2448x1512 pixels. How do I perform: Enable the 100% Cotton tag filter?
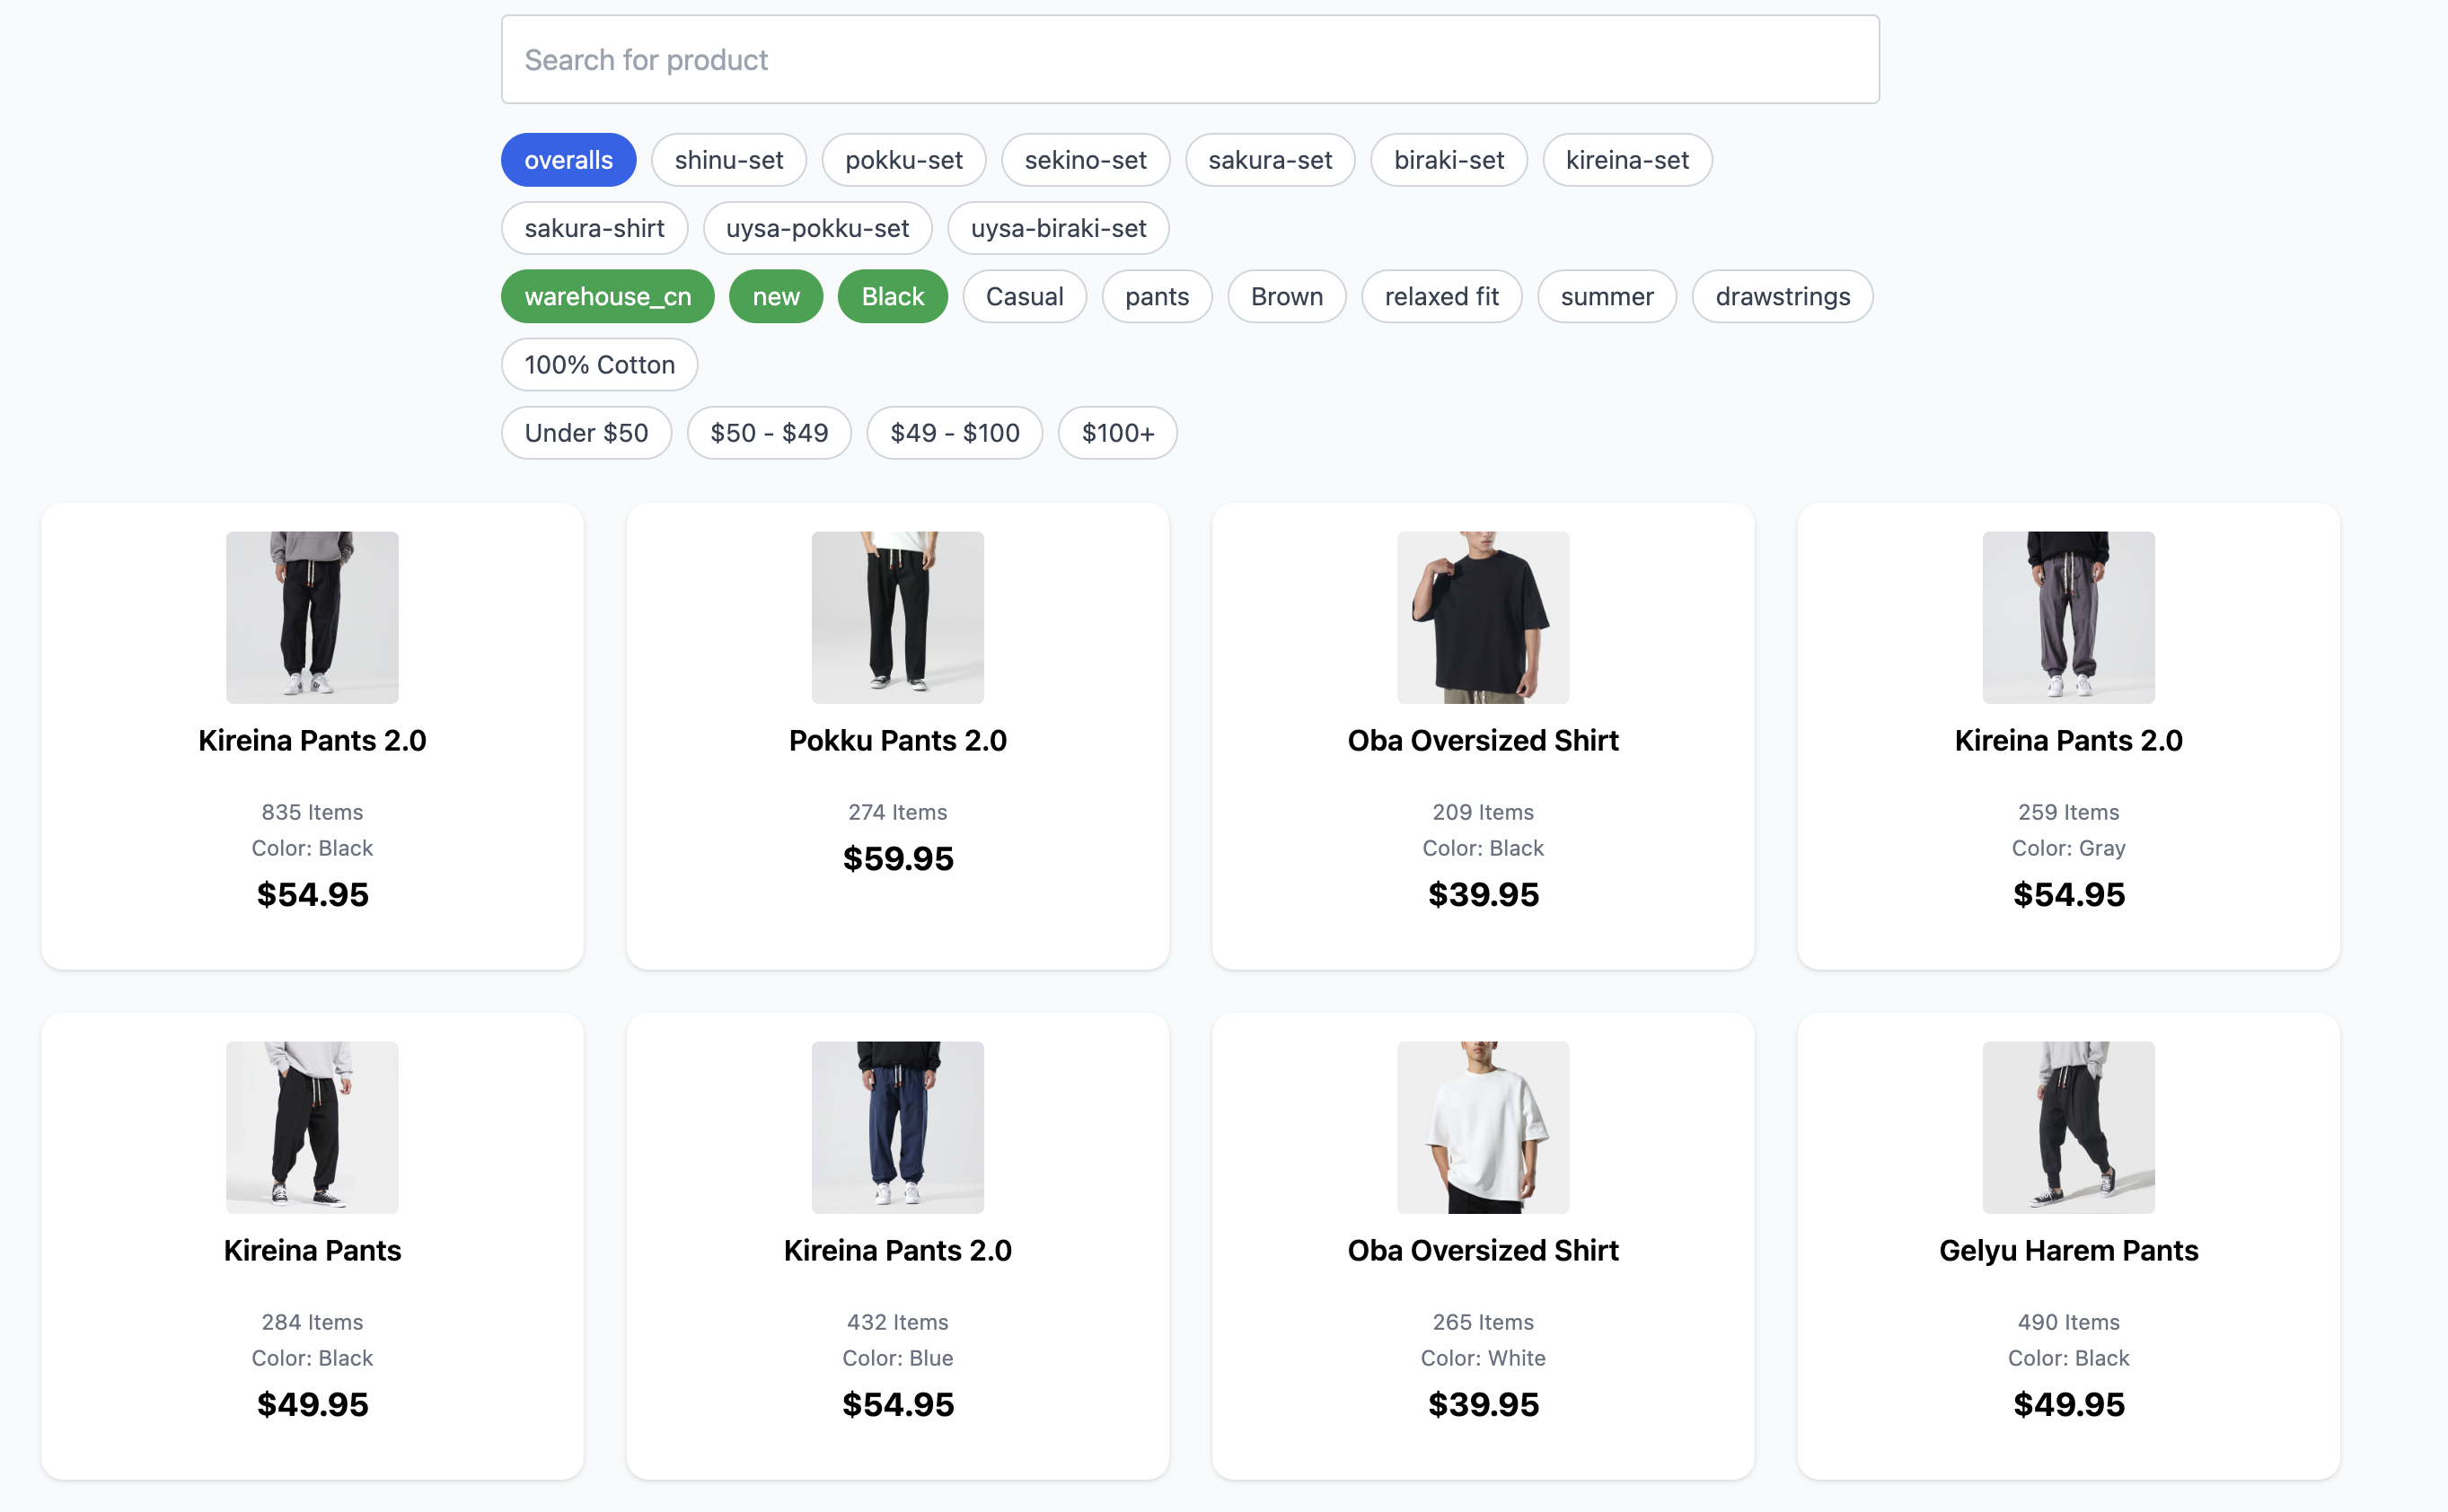pos(599,364)
